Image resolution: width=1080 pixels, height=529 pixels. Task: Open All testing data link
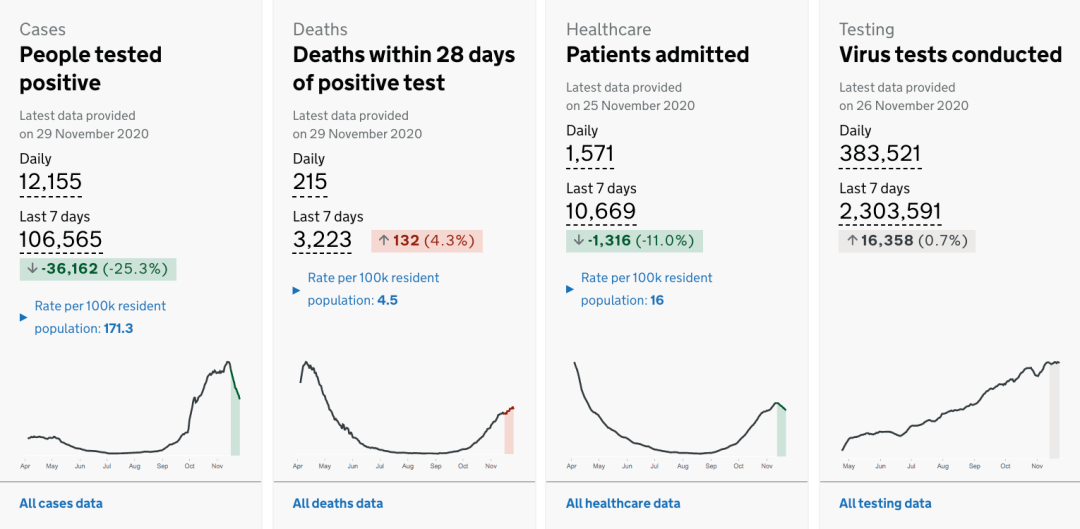[885, 504]
